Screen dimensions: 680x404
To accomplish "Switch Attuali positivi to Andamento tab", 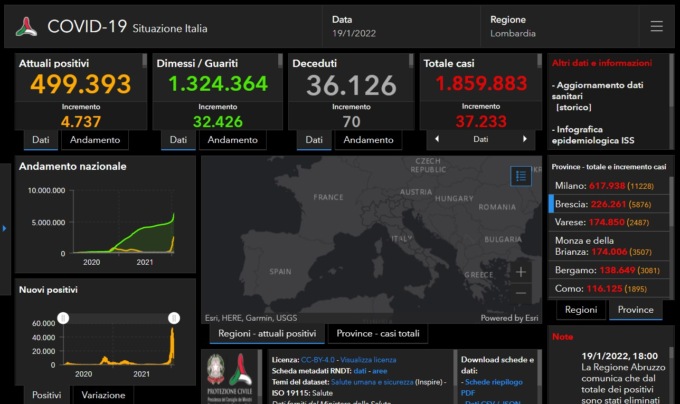I will coord(95,140).
